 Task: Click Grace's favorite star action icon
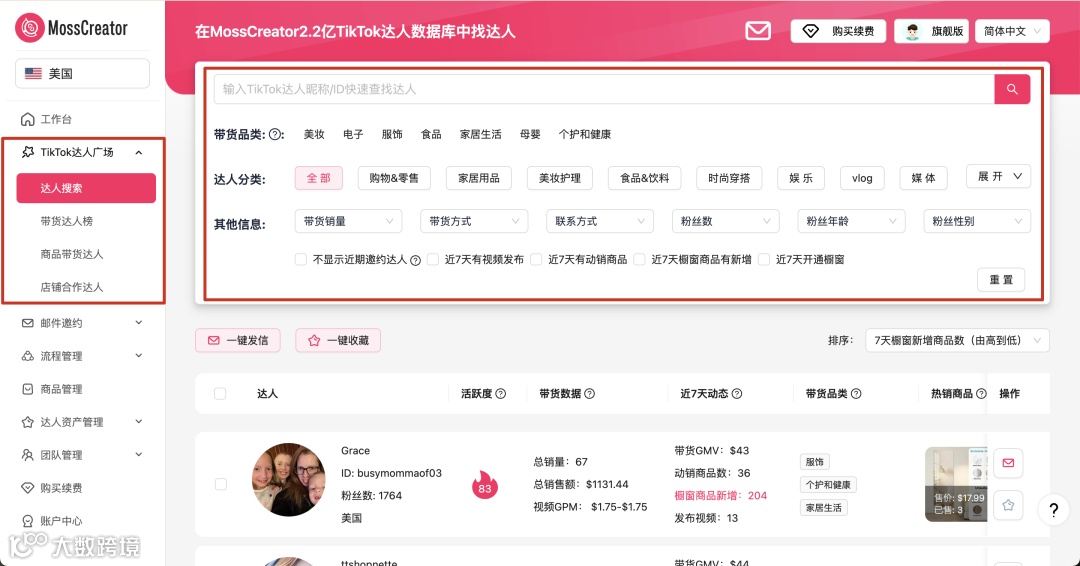1008,505
